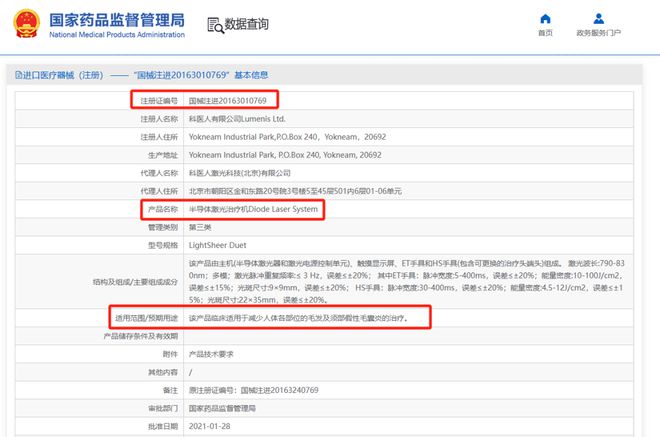Click the 产品技术要求 attachment entry
660x437 pixels.
211,355
